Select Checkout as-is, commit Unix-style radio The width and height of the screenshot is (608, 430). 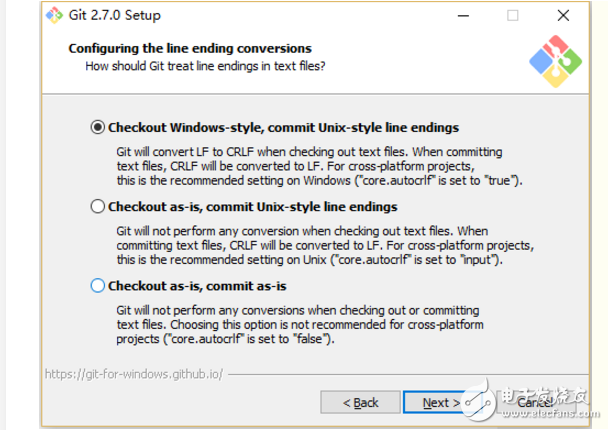click(97, 207)
